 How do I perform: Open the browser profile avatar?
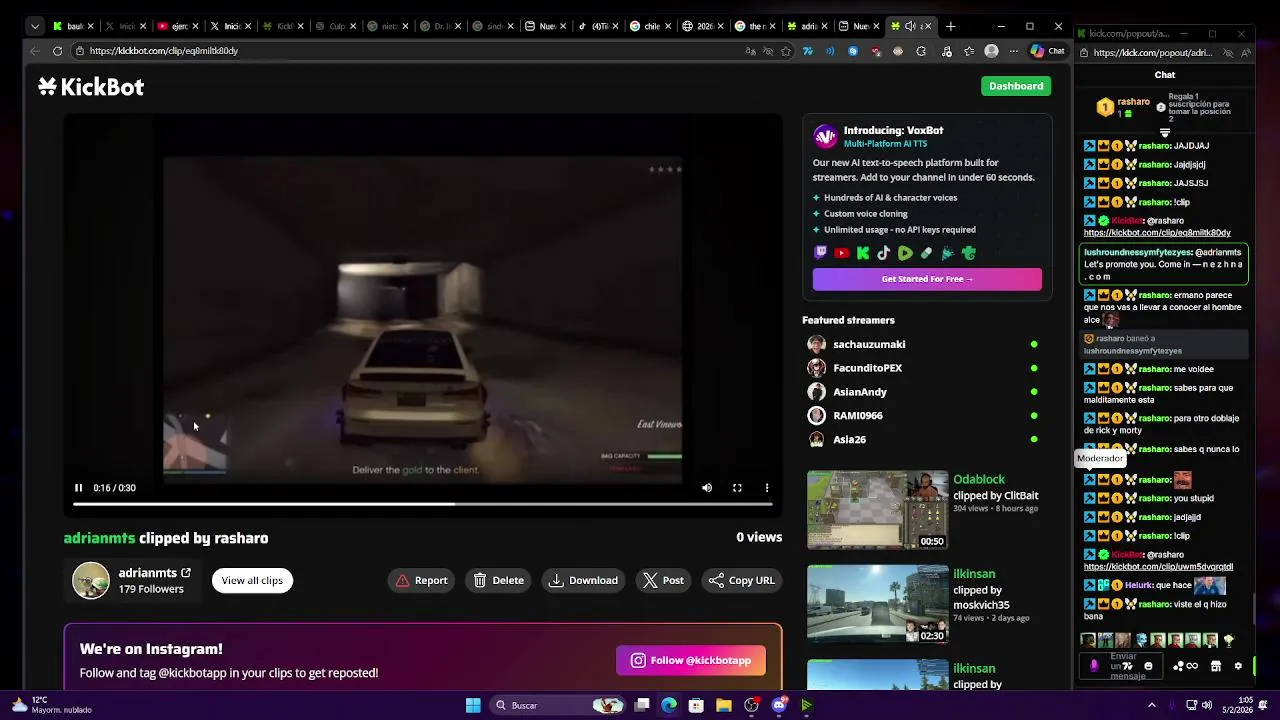(x=991, y=51)
